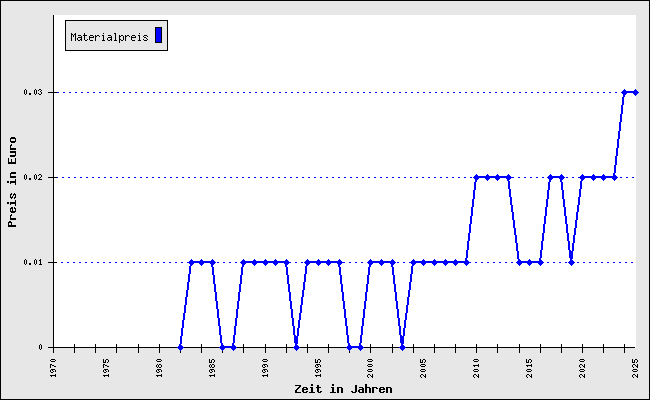Select the 2025 data point at 0.03
Image resolution: width=650 pixels, height=400 pixels.
pos(635,92)
